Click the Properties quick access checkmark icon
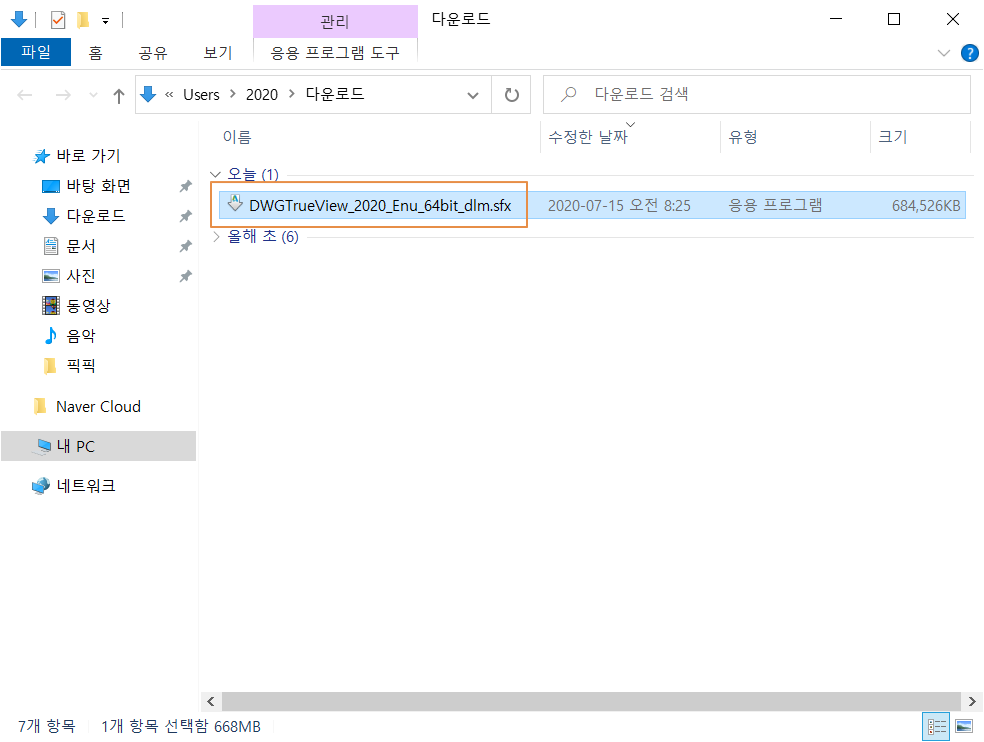984x742 pixels. [58, 20]
